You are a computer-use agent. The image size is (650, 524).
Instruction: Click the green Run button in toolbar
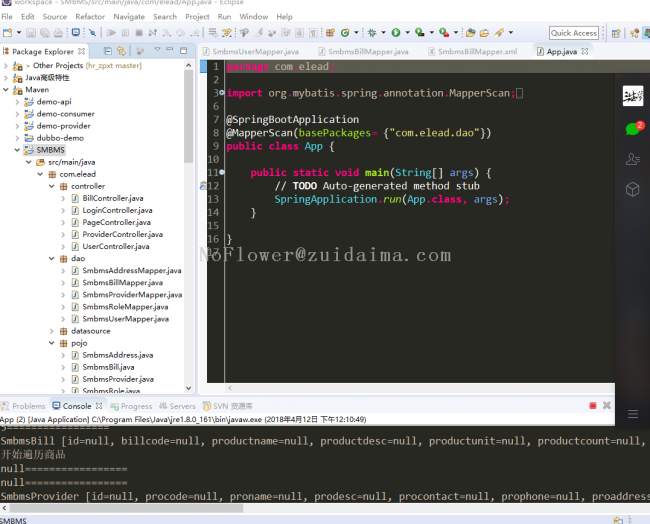pos(396,33)
